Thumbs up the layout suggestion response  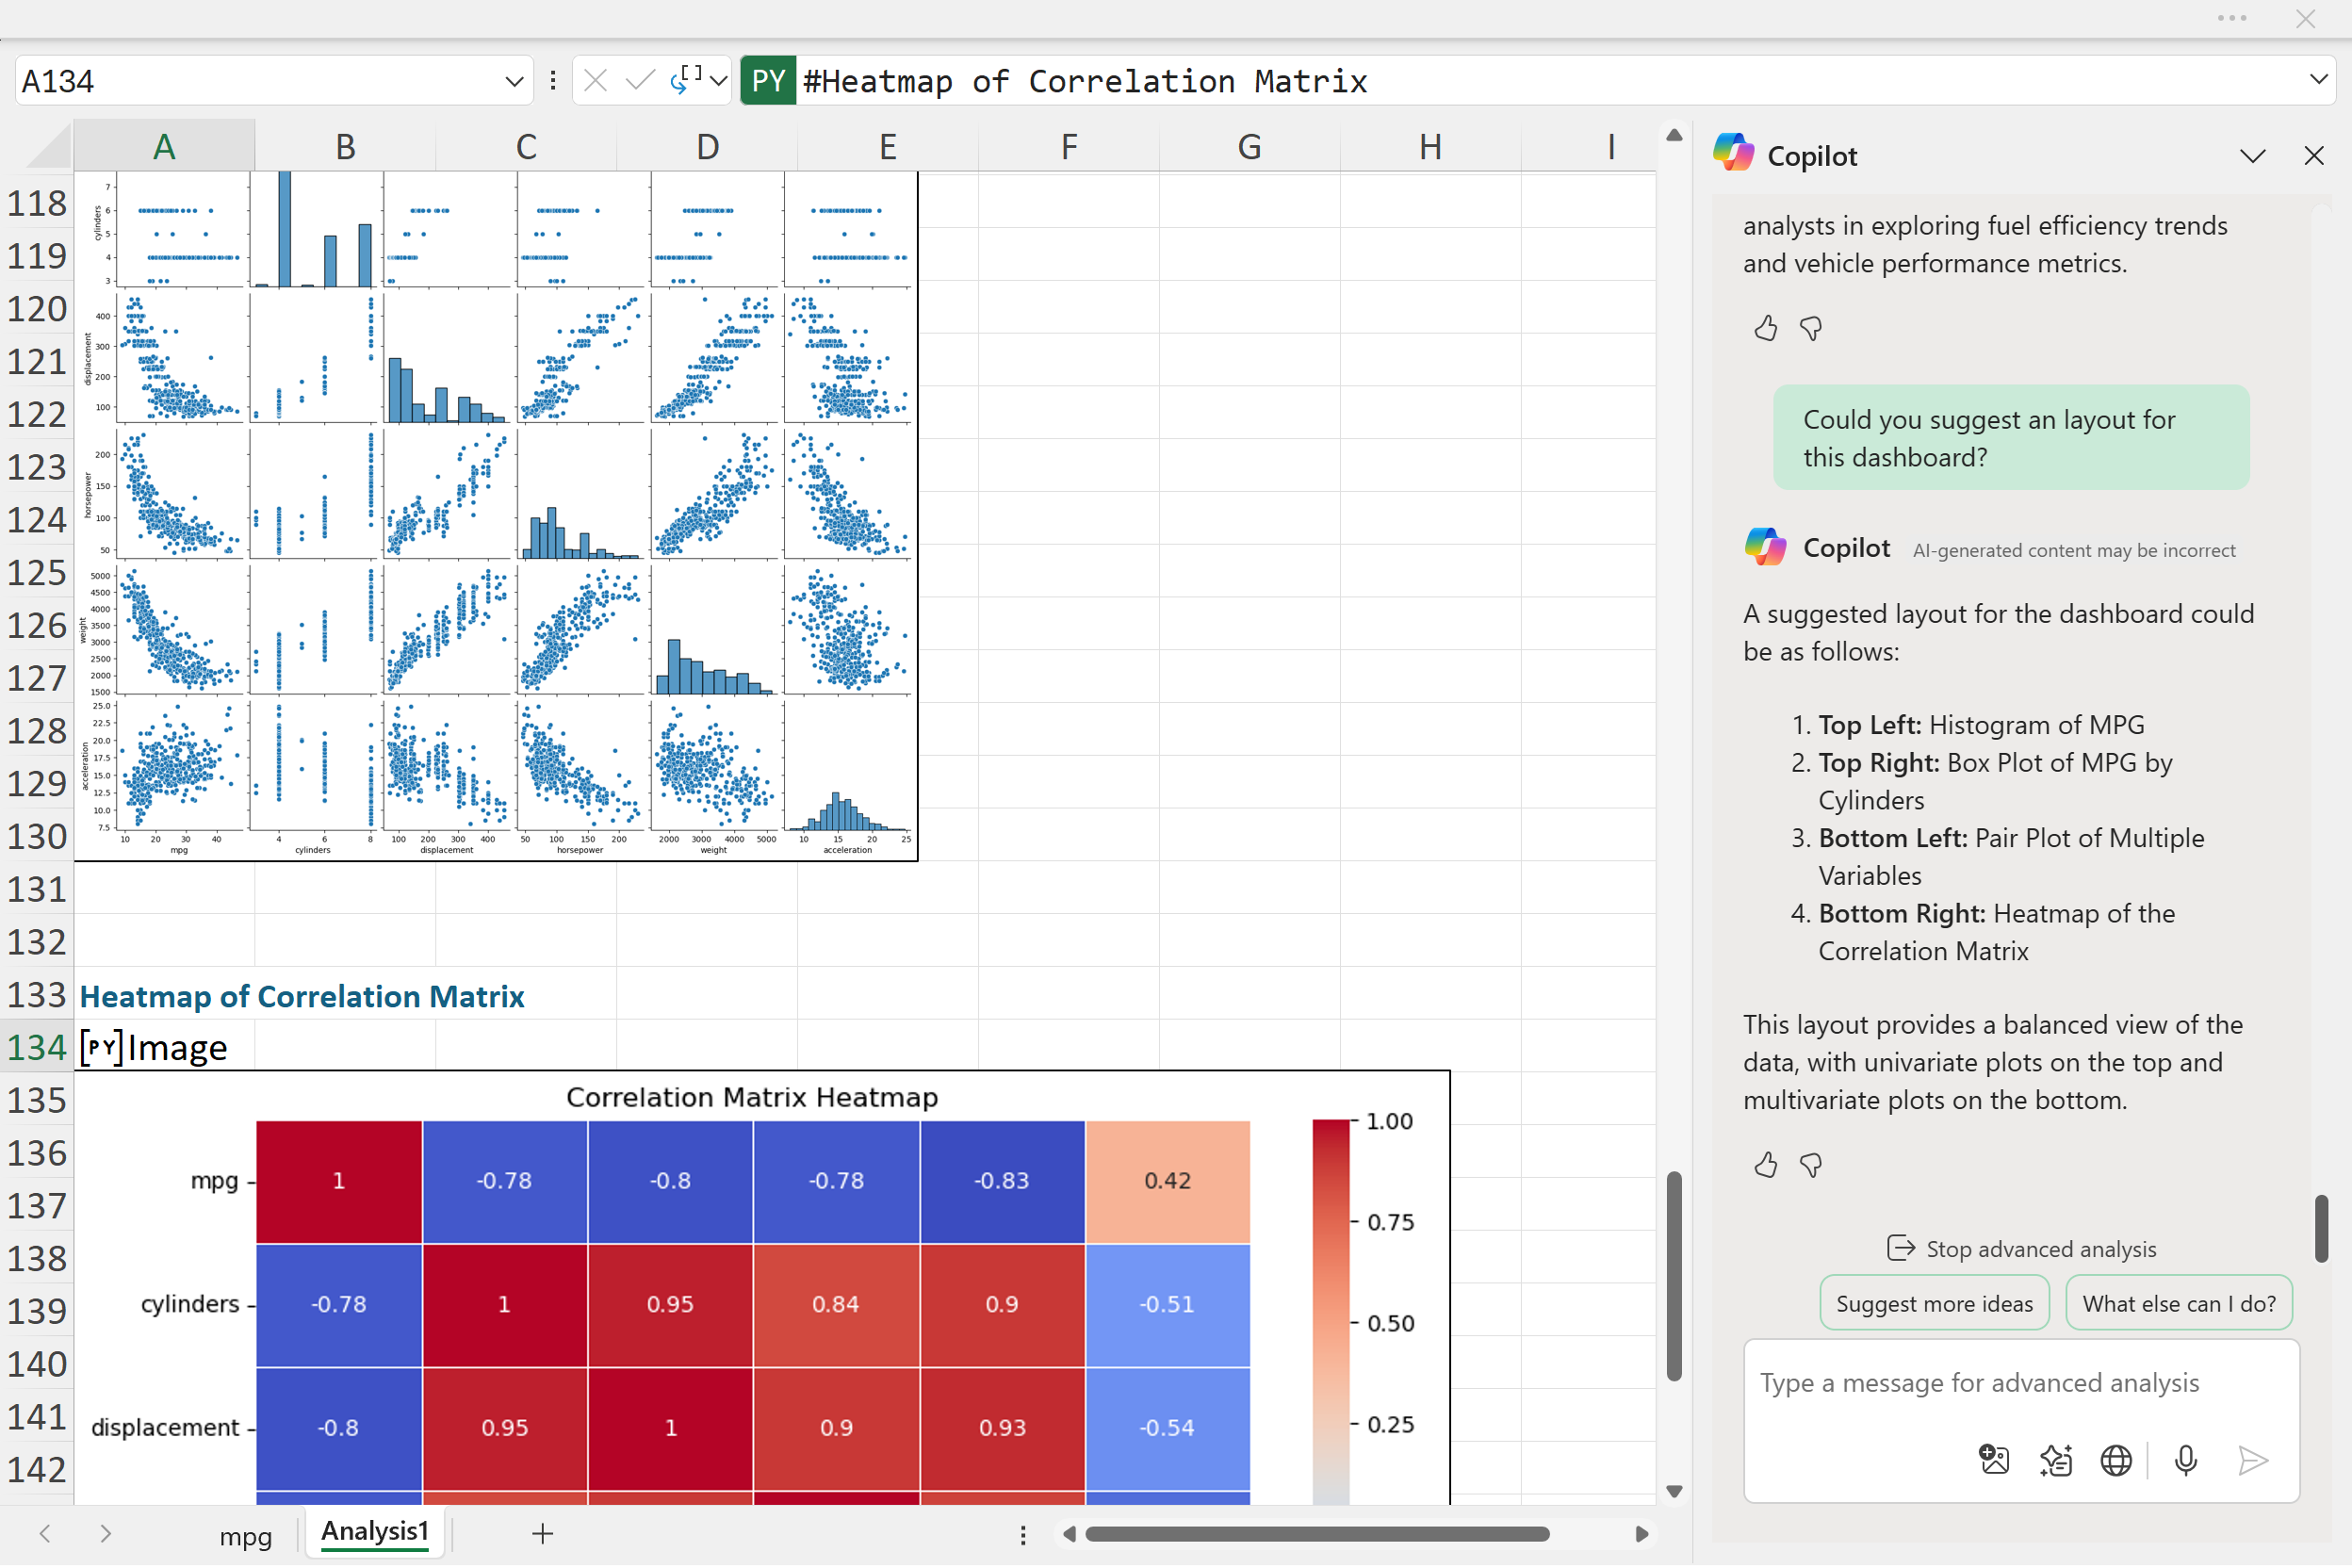[x=1765, y=1165]
